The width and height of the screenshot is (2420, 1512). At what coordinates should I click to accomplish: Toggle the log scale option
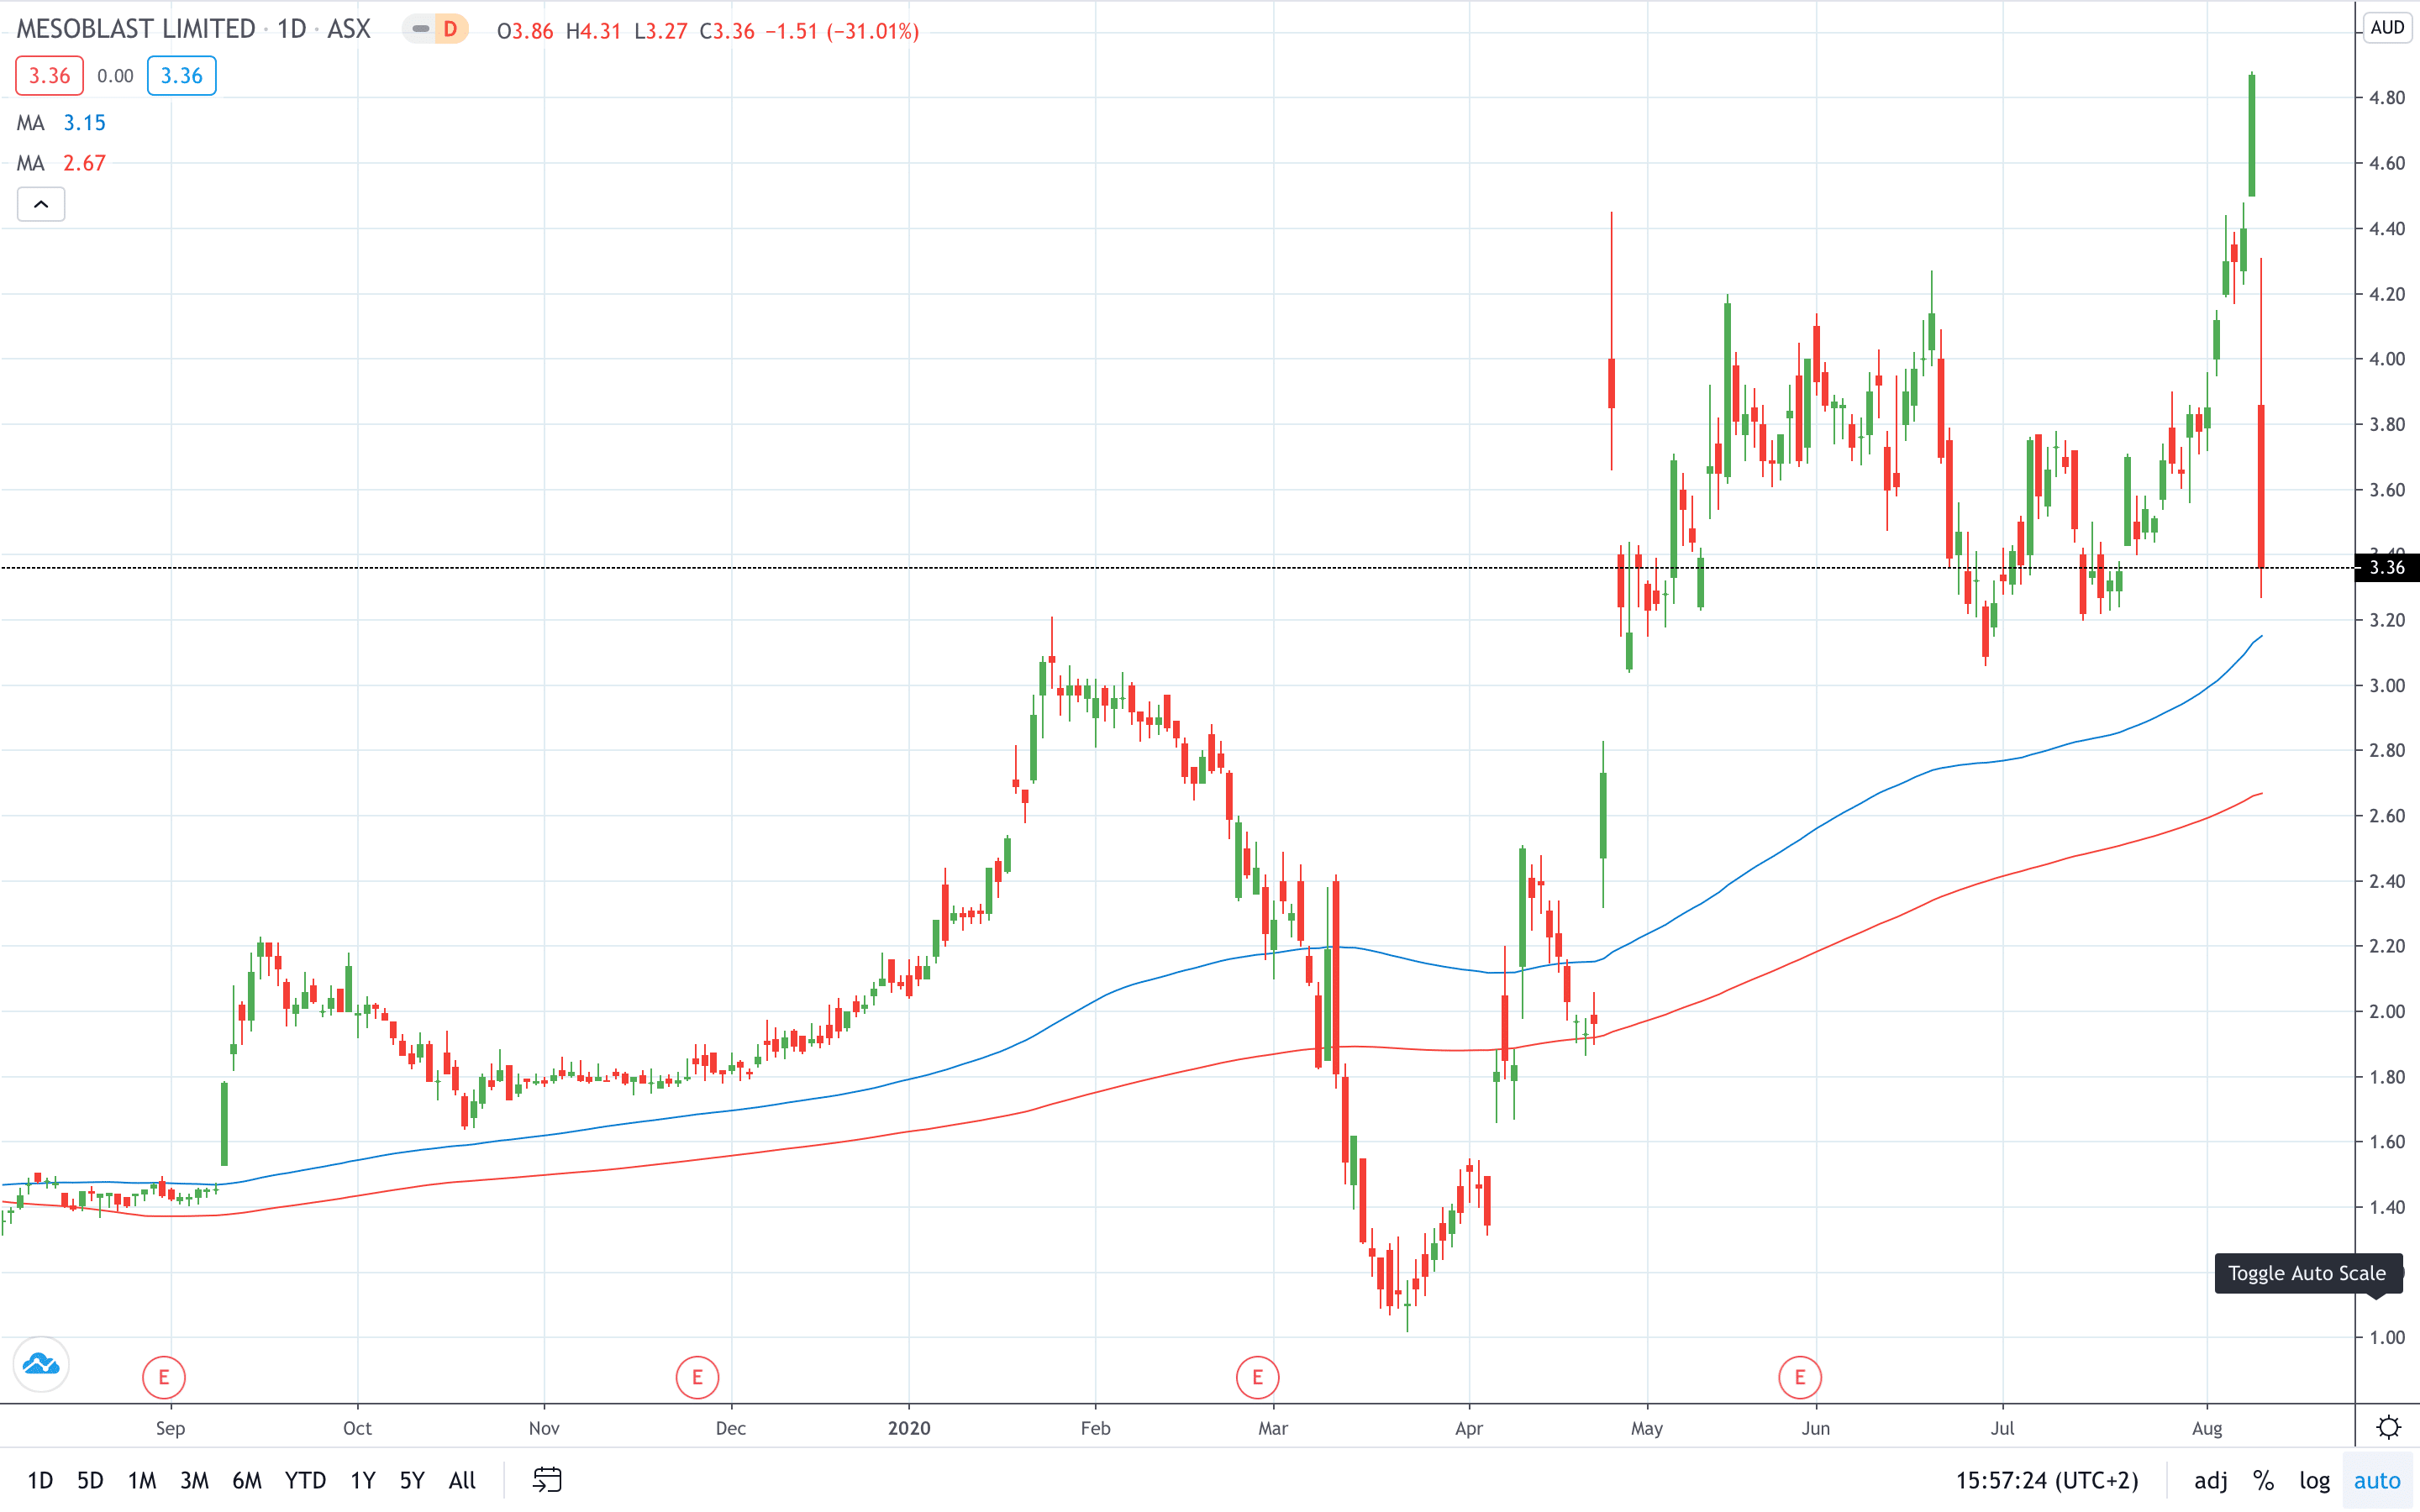click(2314, 1480)
